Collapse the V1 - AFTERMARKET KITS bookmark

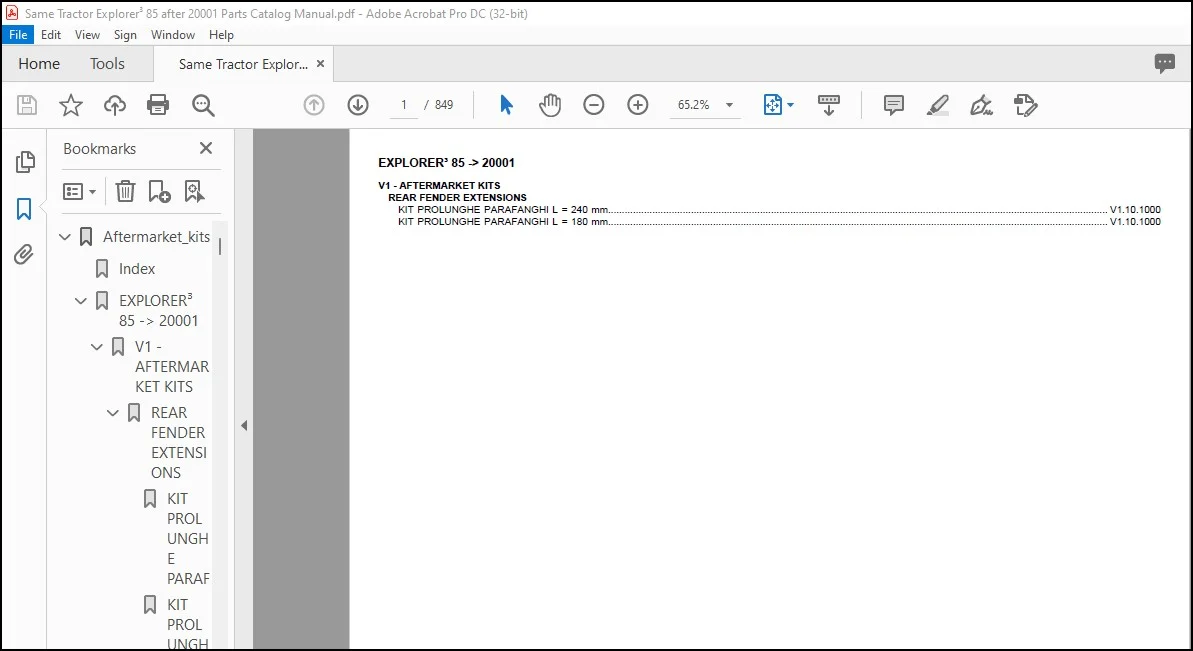click(x=97, y=347)
